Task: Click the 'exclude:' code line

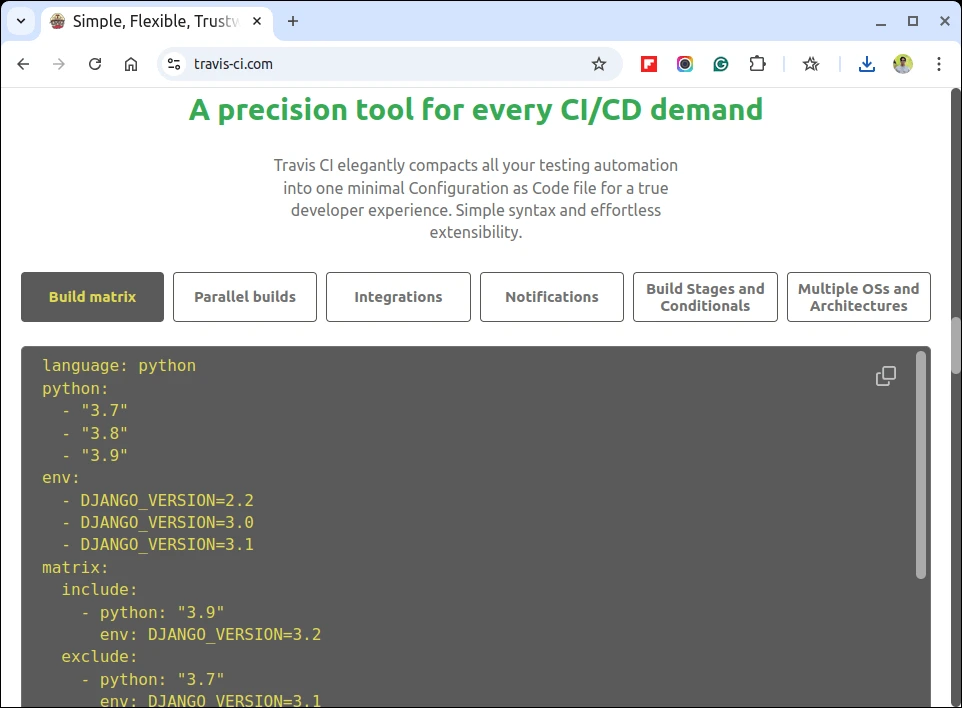Action: click(99, 656)
